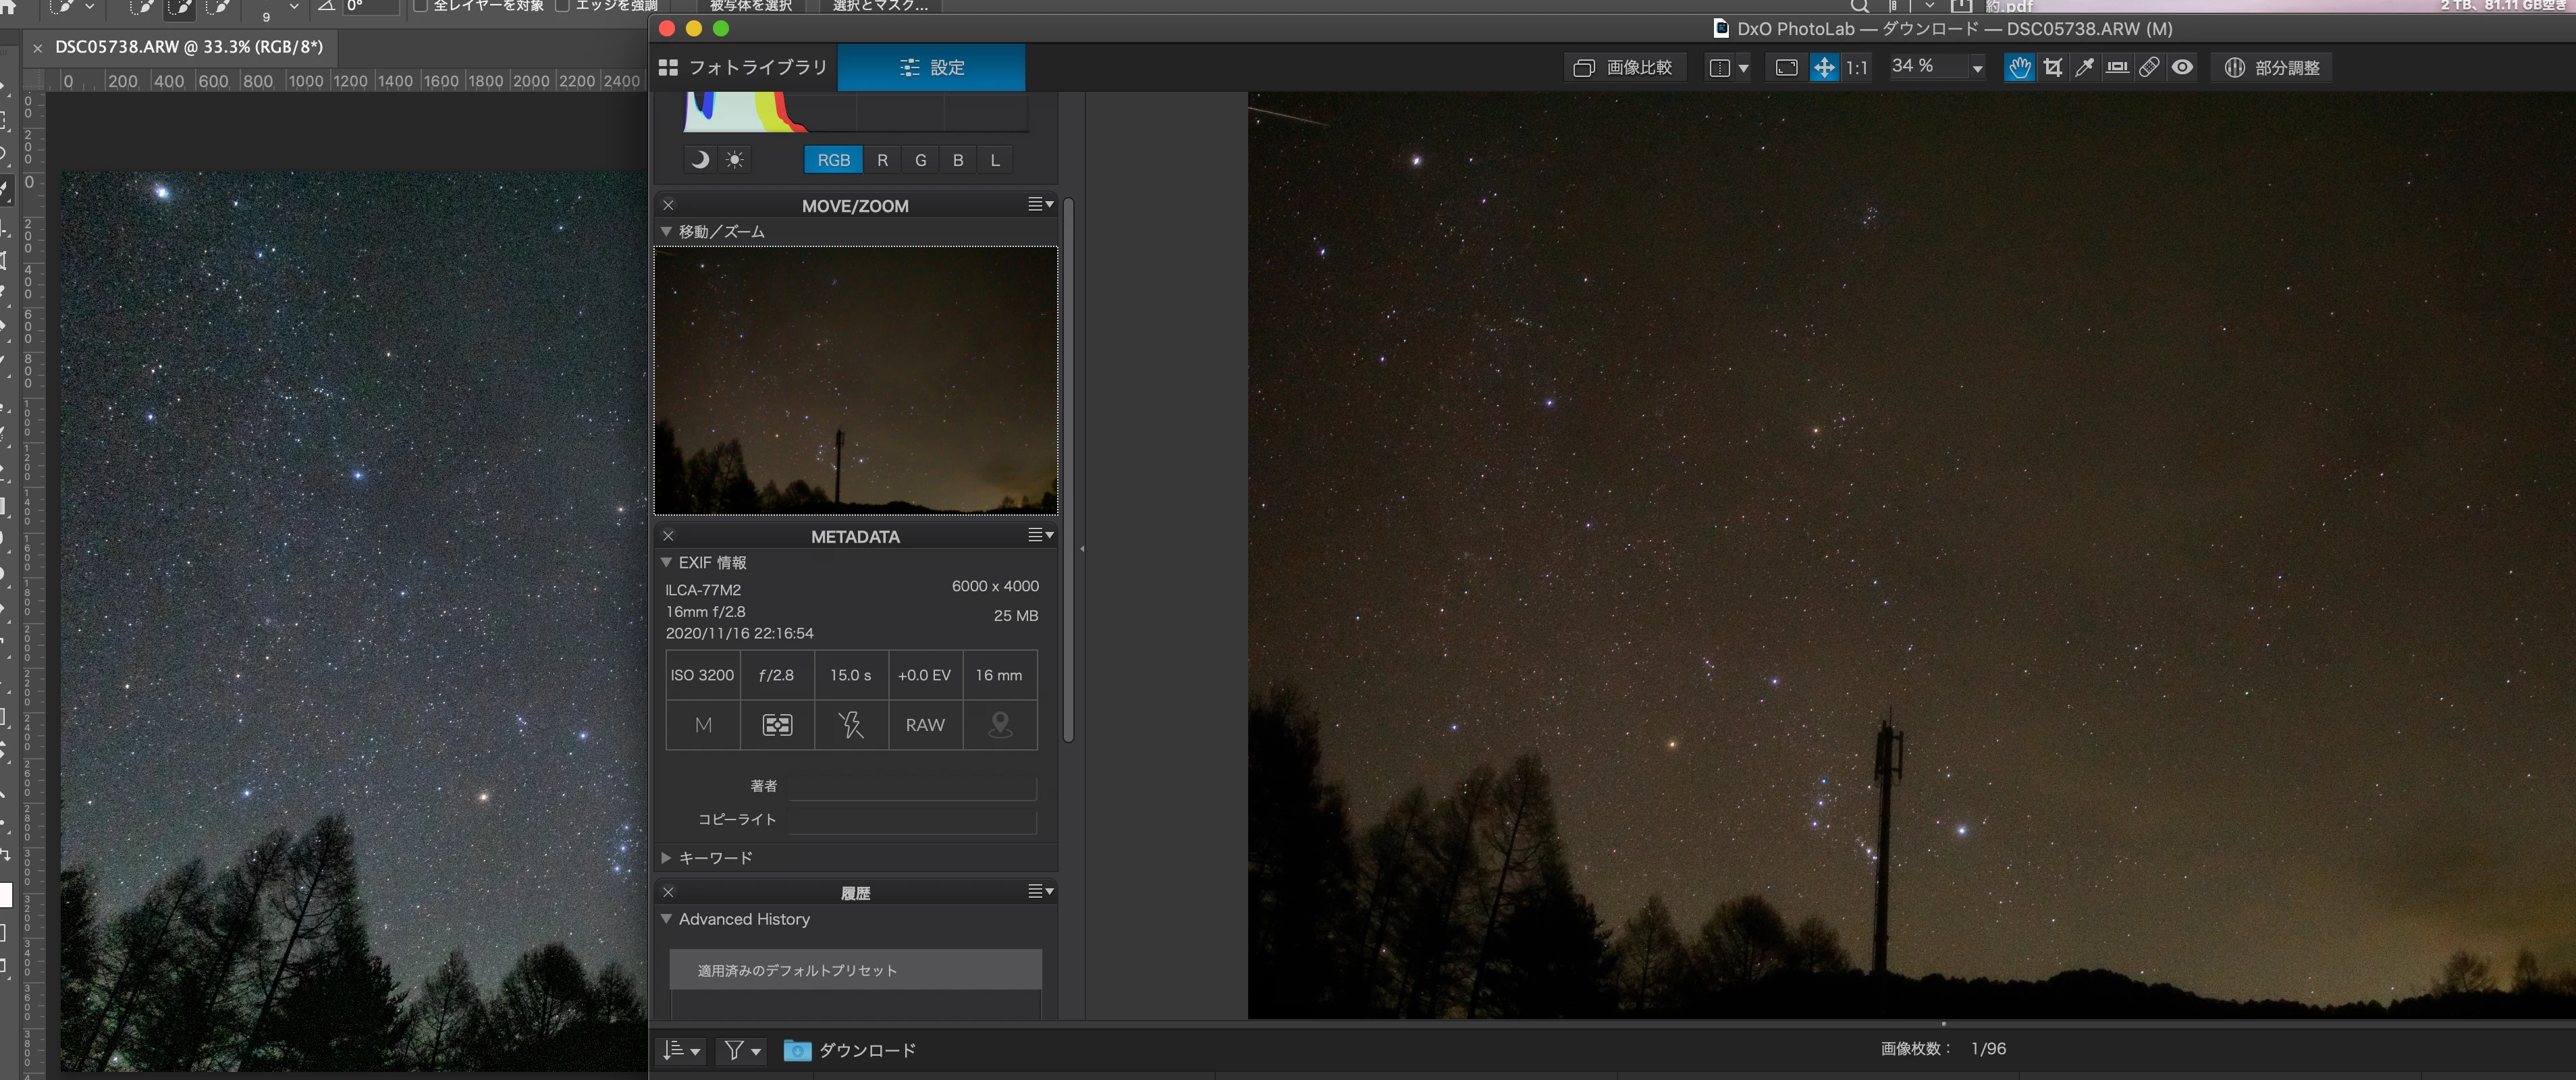The height and width of the screenshot is (1080, 2576).
Task: Click the 画像比較 compare button
Action: coord(1623,67)
